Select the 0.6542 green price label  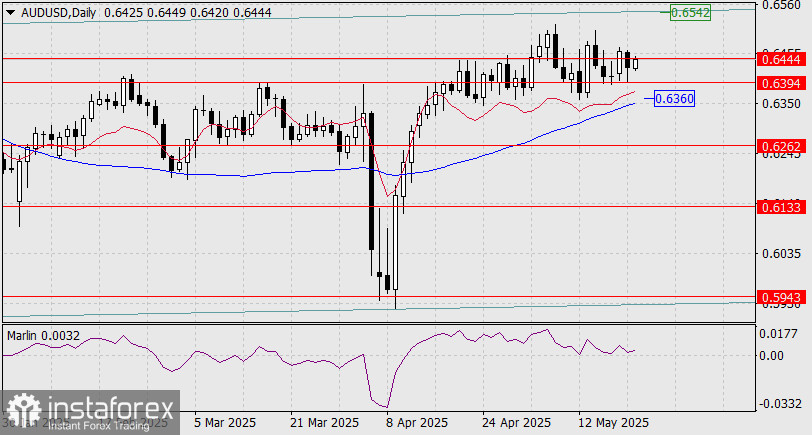(x=690, y=12)
